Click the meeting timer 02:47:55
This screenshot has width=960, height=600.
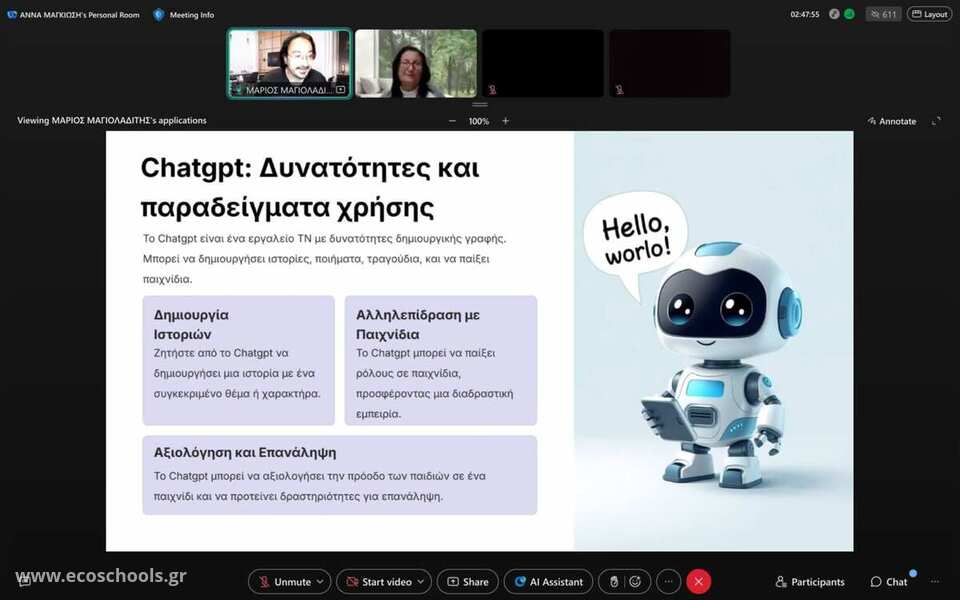pyautogui.click(x=804, y=14)
